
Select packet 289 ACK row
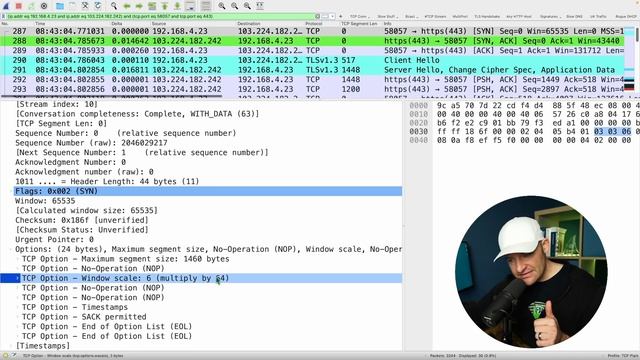pyautogui.click(x=312, y=51)
